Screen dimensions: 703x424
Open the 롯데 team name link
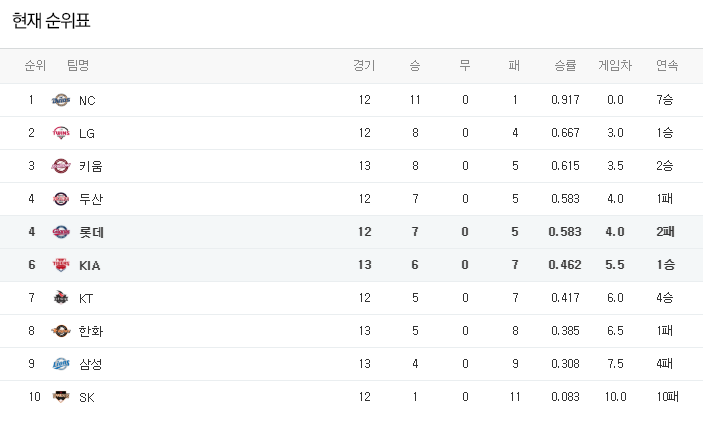click(x=91, y=232)
